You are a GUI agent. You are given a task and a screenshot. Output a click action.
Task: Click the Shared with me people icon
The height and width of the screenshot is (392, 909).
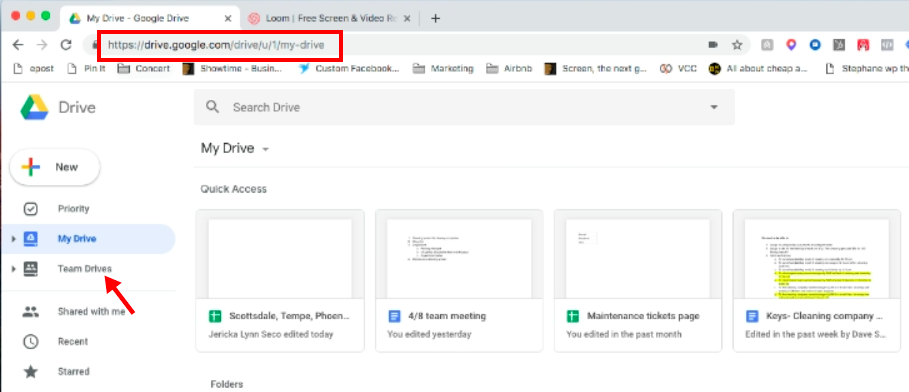(30, 312)
